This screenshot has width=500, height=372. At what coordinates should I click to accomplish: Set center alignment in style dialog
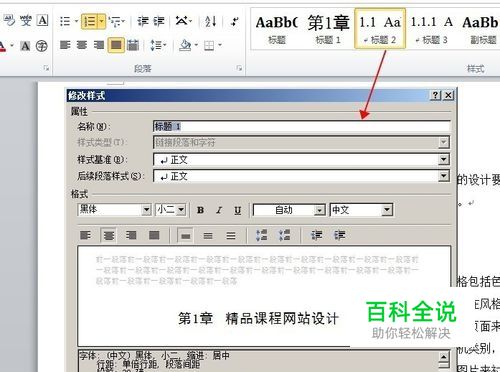coord(108,236)
